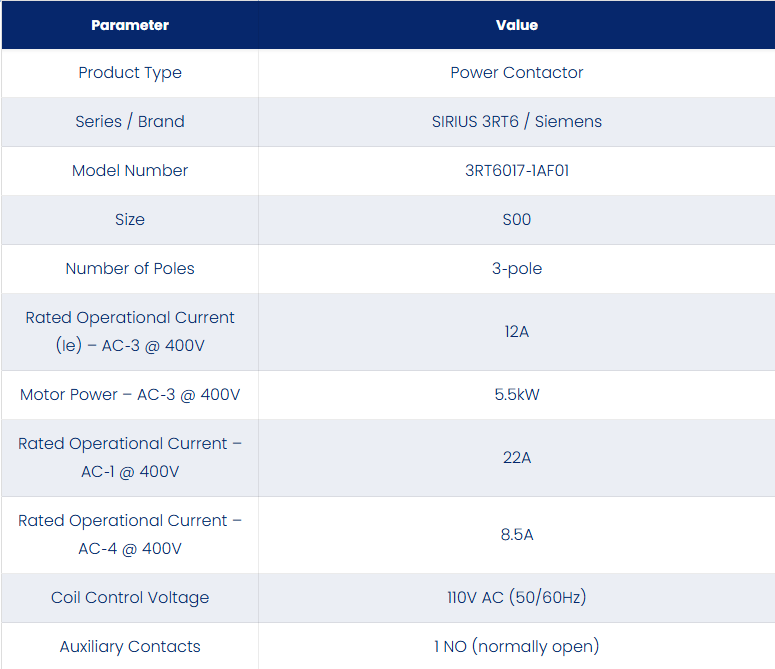Click the Value column header
The height and width of the screenshot is (669, 775).
tap(517, 25)
